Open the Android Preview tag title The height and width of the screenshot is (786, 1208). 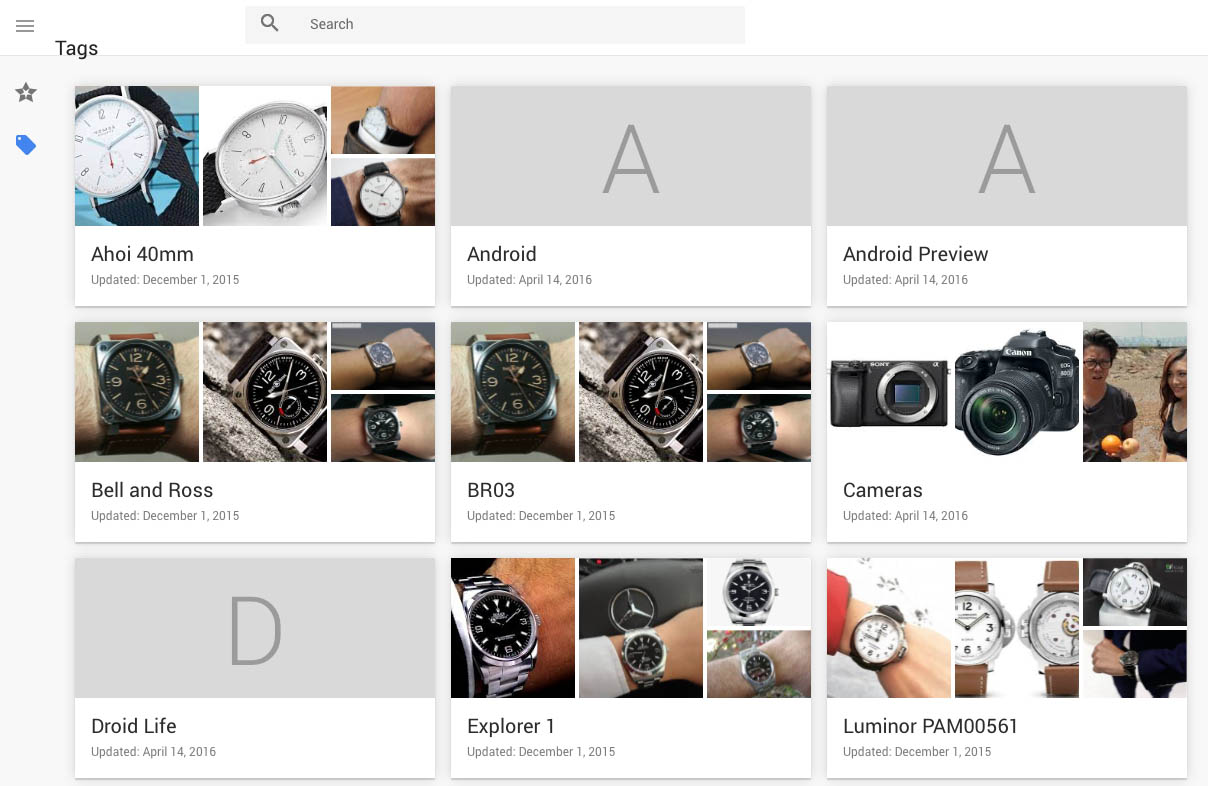click(x=915, y=254)
